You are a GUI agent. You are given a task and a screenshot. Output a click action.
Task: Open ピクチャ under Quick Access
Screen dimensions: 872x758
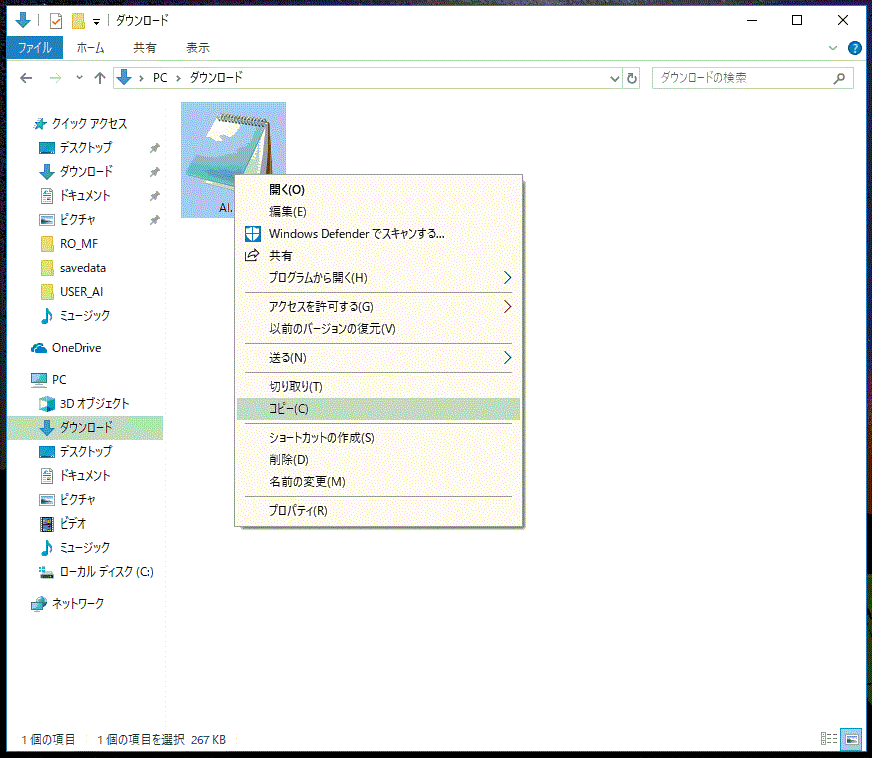[x=77, y=220]
